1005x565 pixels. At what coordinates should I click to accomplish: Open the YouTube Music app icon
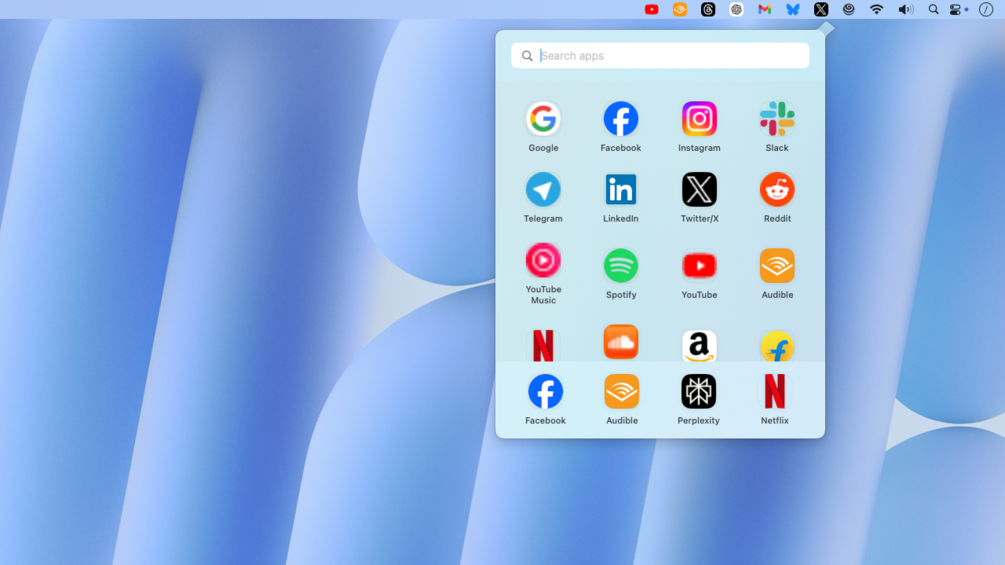[543, 260]
